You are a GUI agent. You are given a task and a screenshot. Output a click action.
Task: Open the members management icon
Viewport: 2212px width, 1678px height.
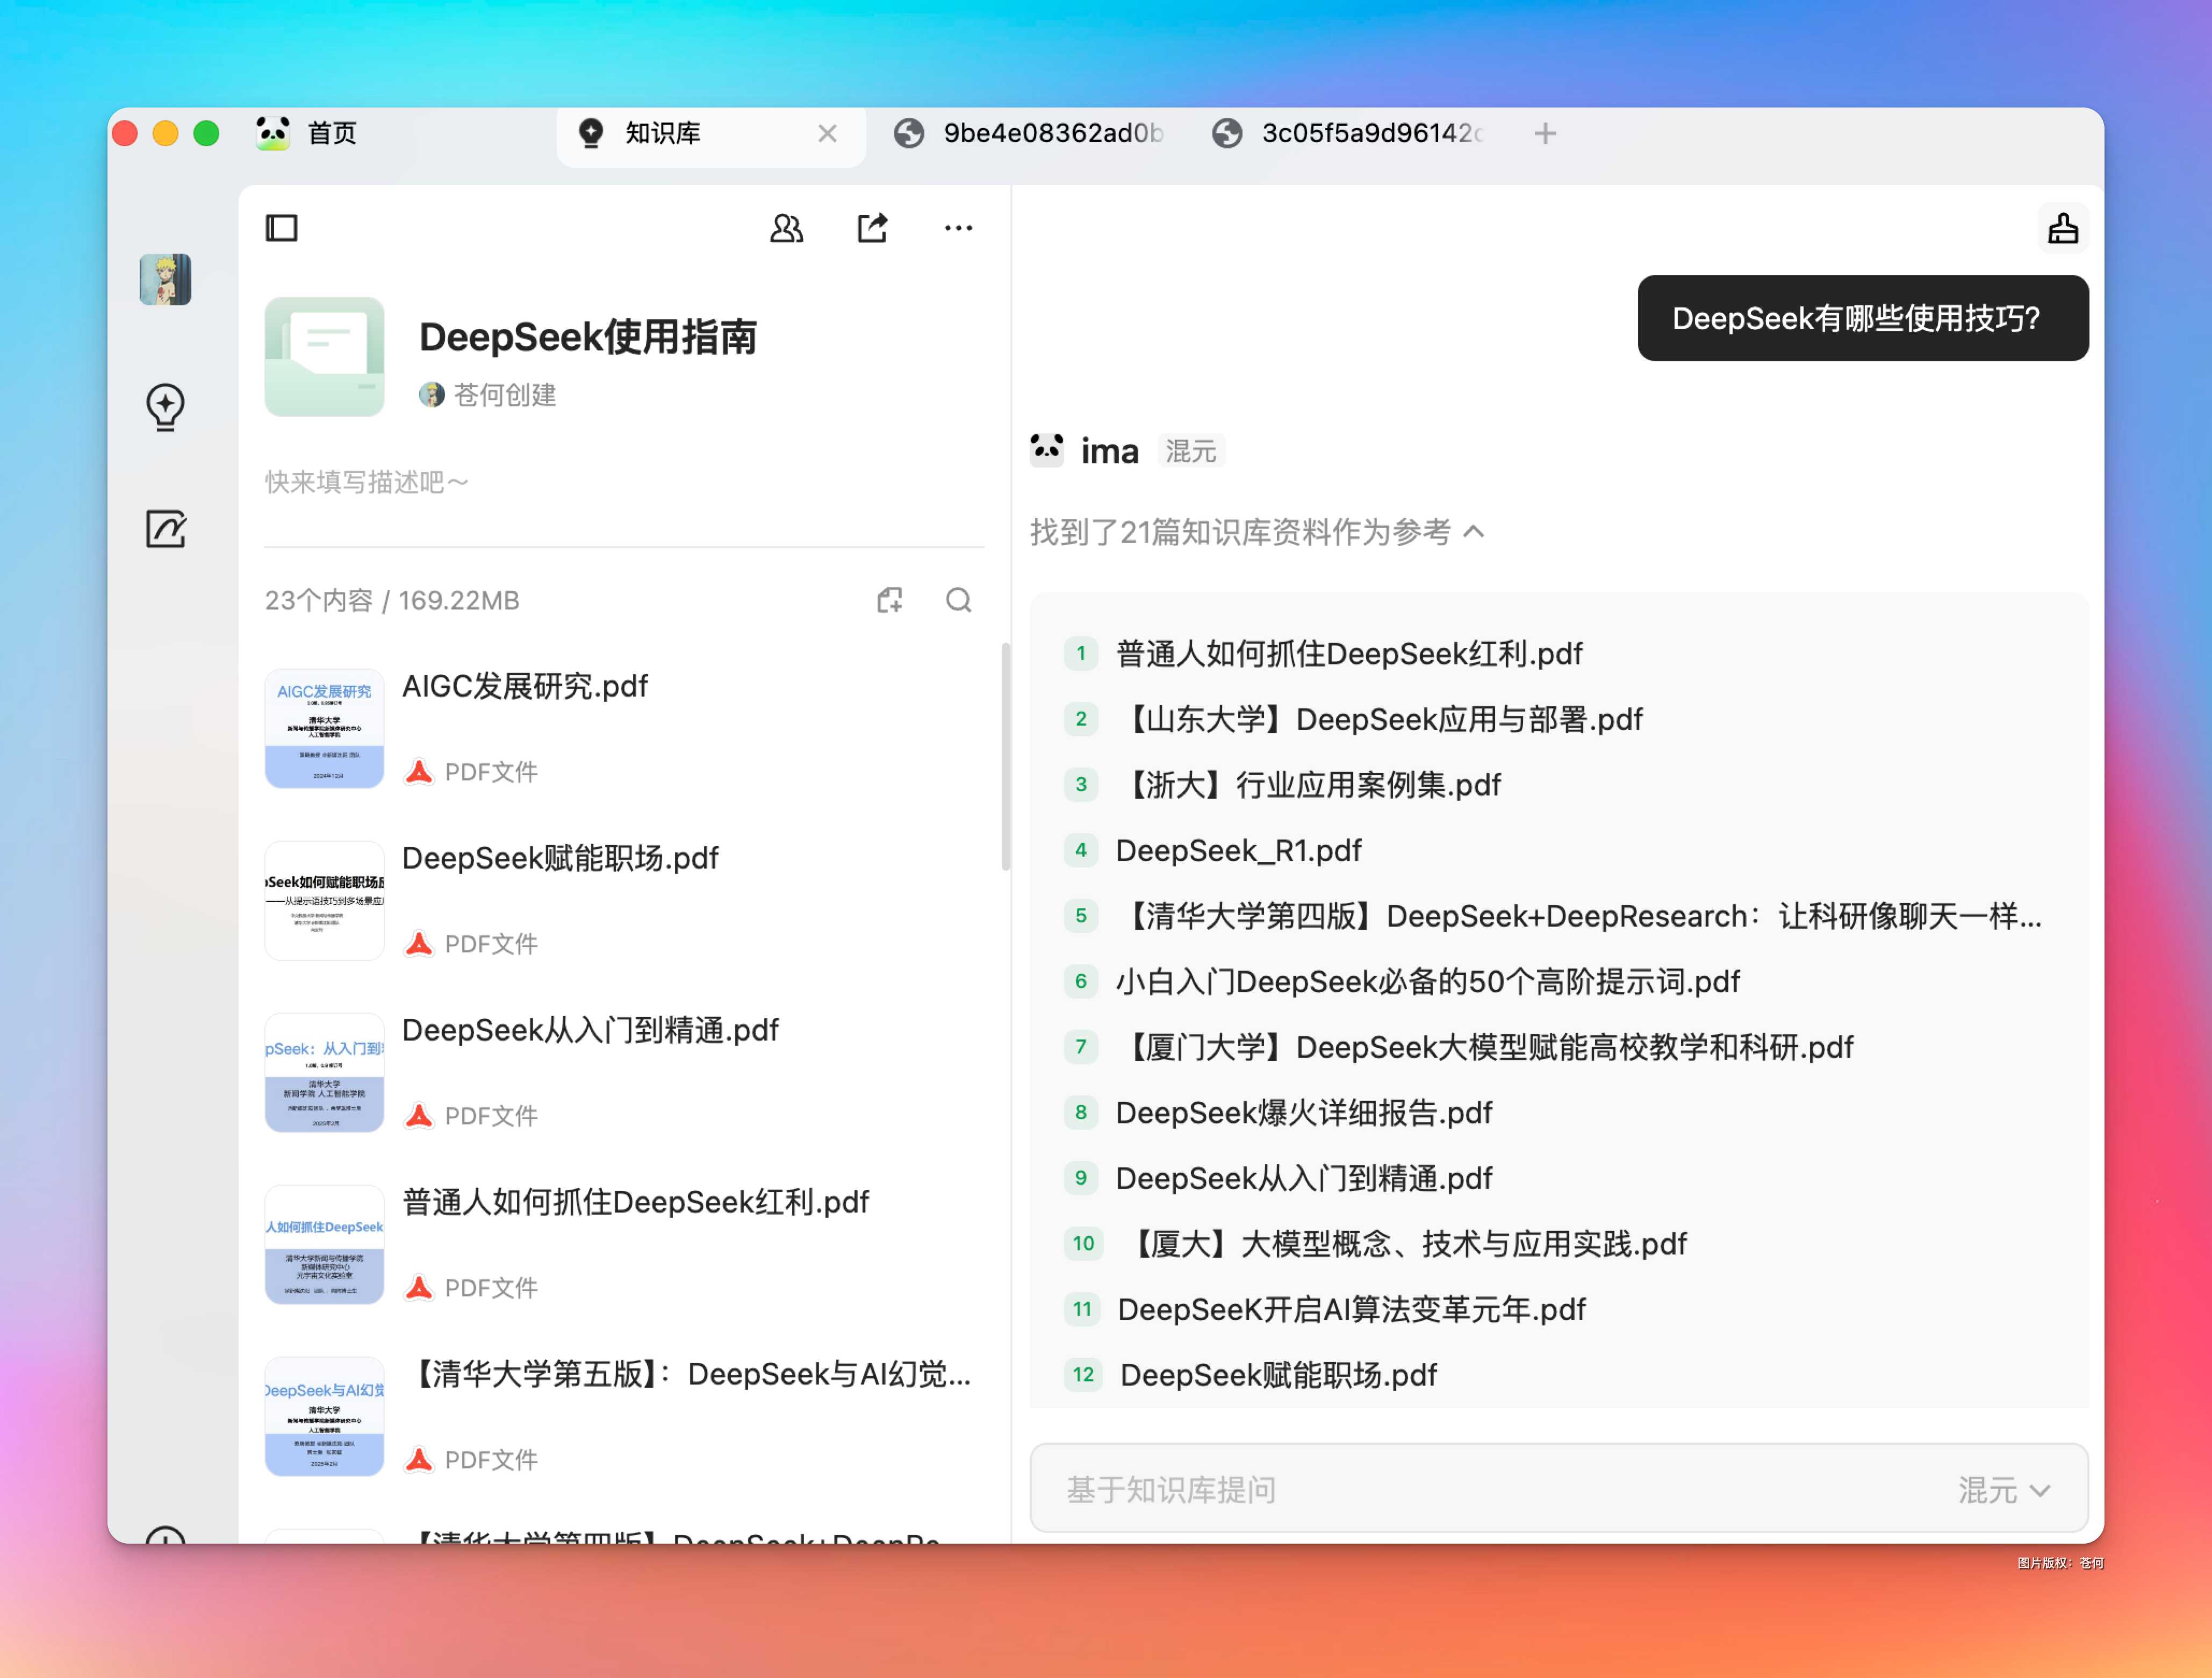pos(786,228)
